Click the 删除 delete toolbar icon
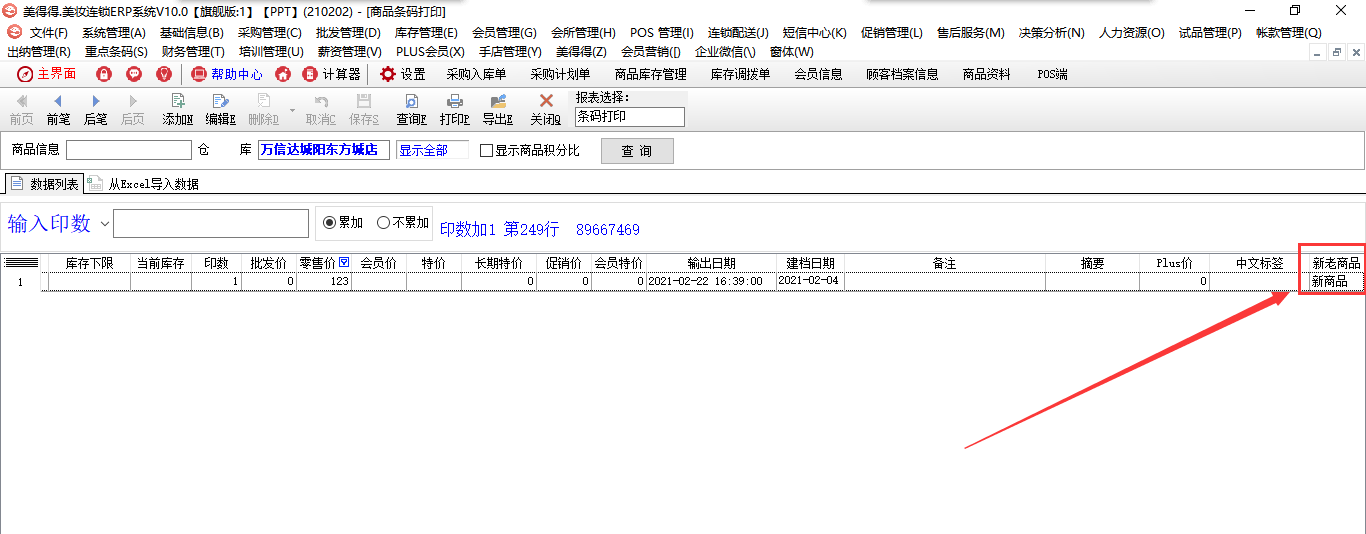This screenshot has height=534, width=1366. (263, 110)
